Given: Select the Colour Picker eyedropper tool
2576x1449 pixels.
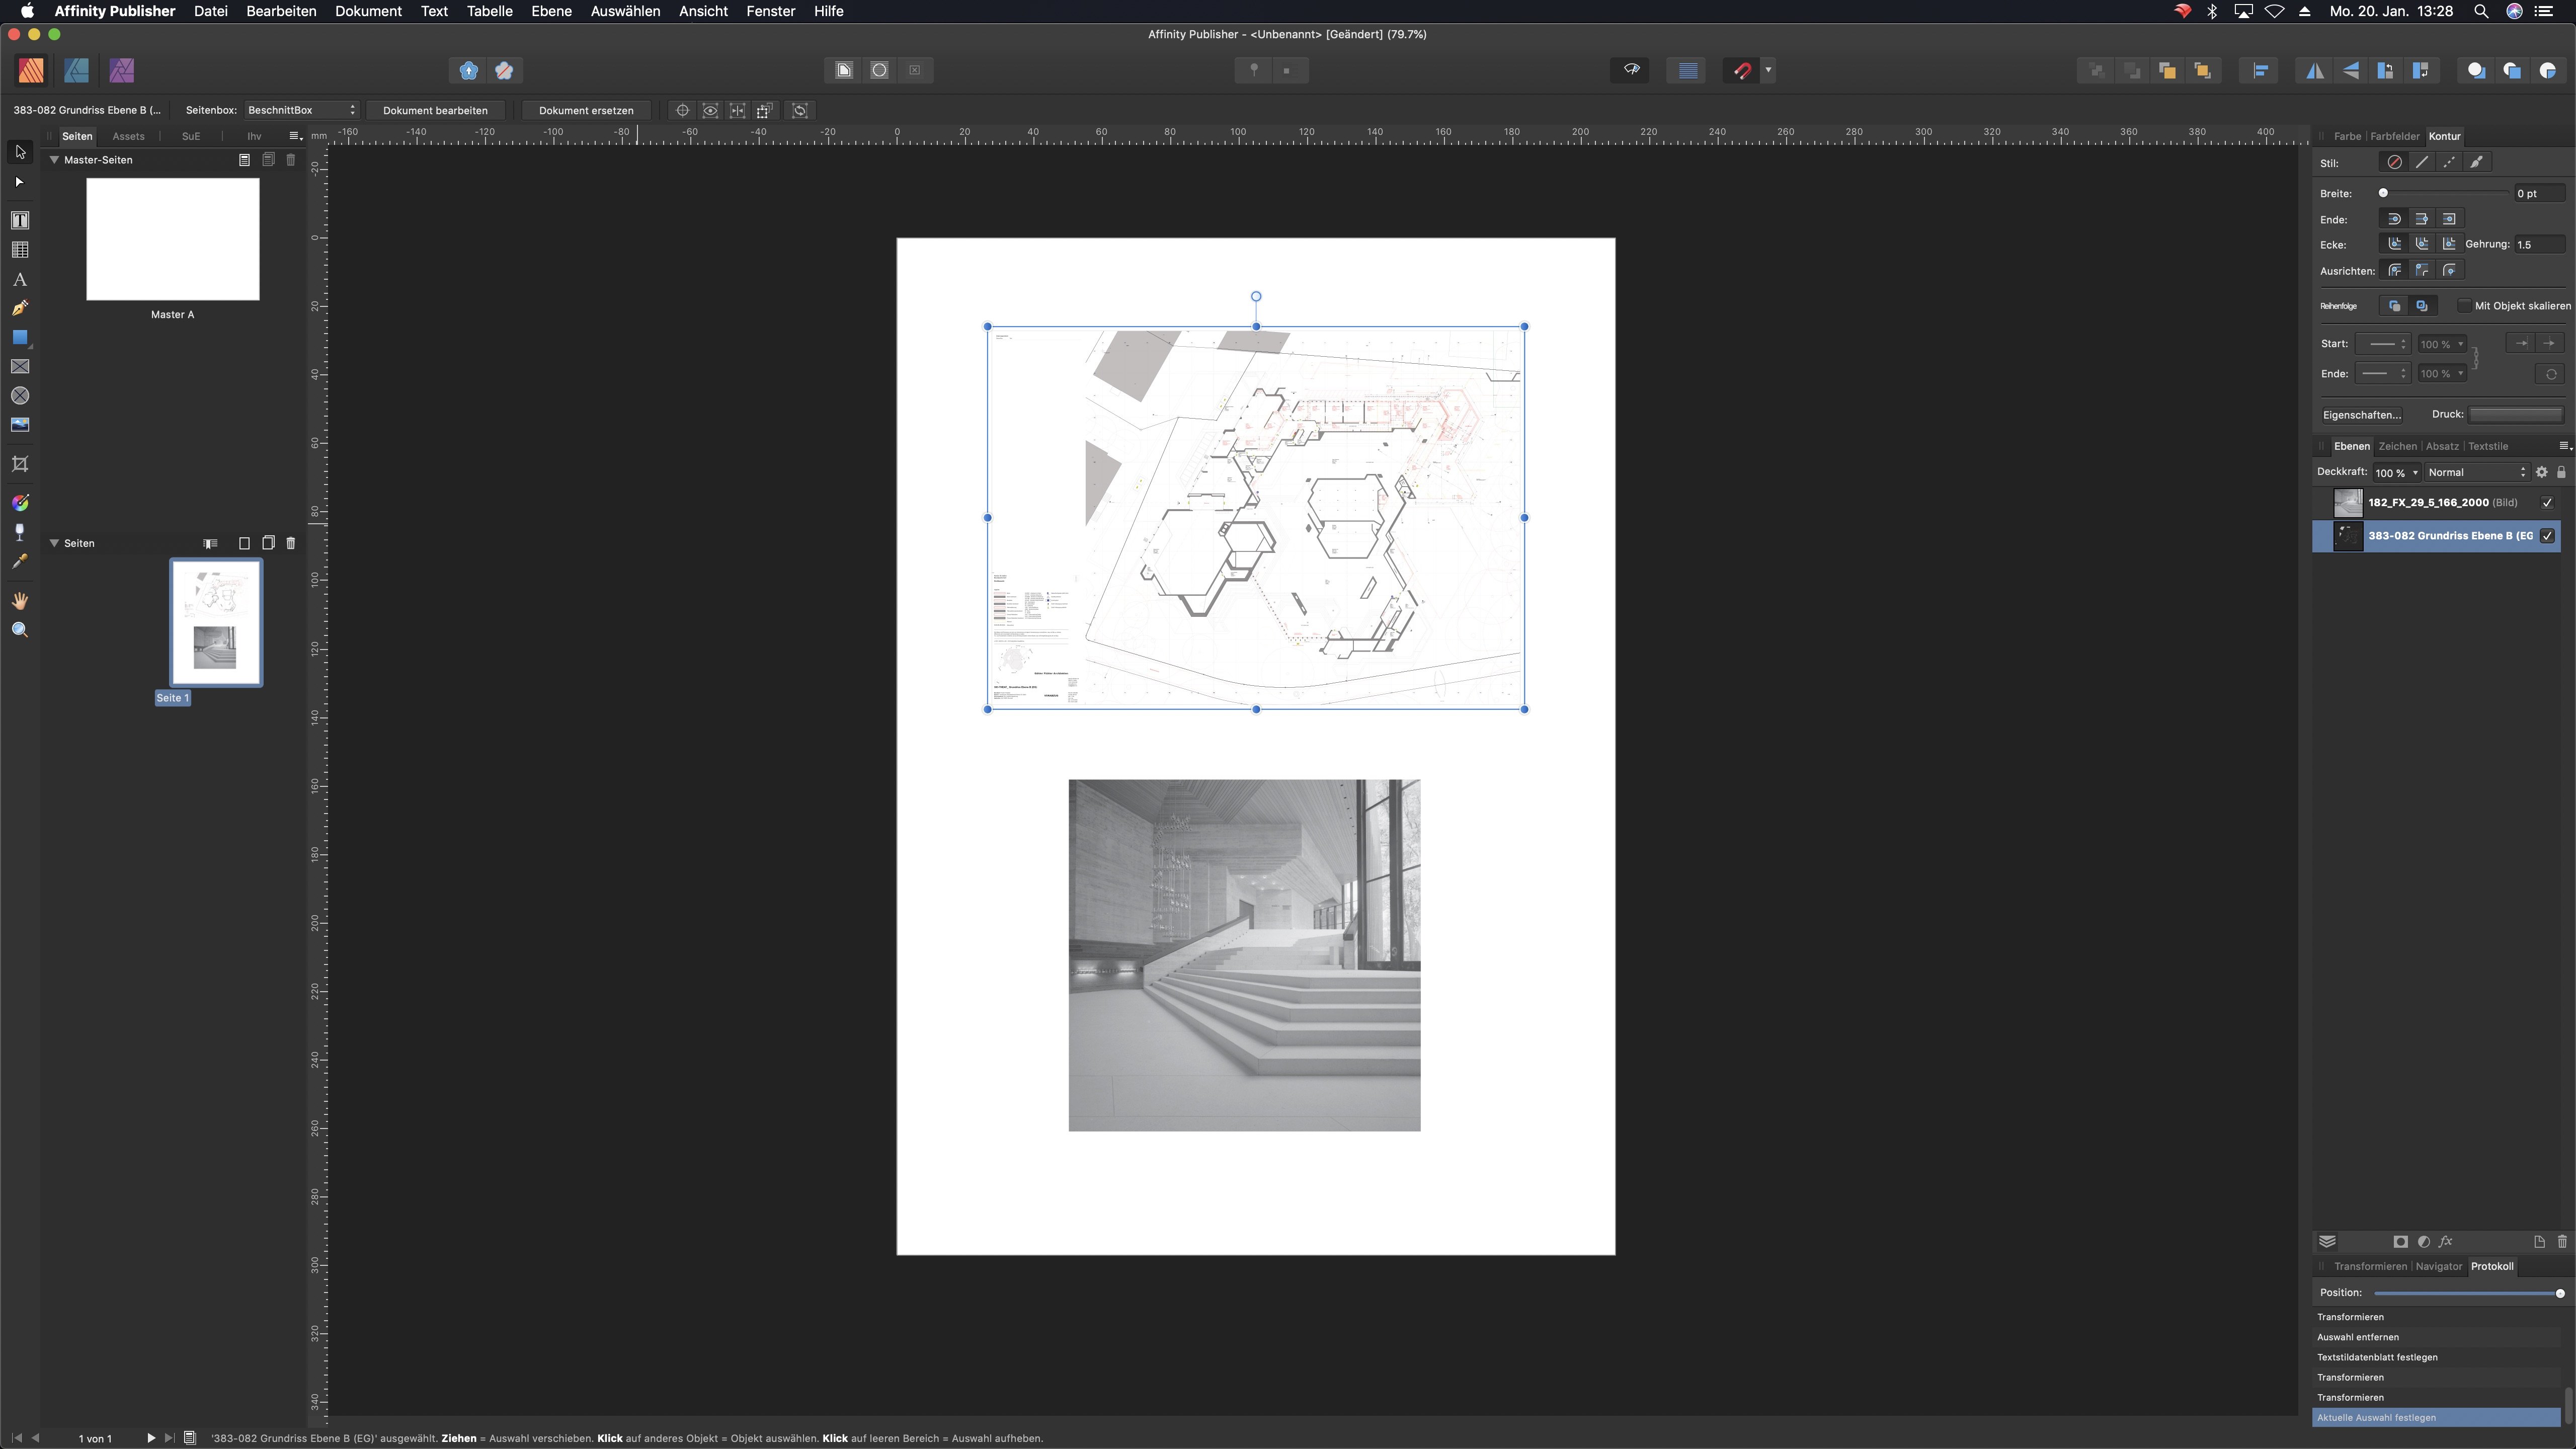Looking at the screenshot, I should 20,562.
